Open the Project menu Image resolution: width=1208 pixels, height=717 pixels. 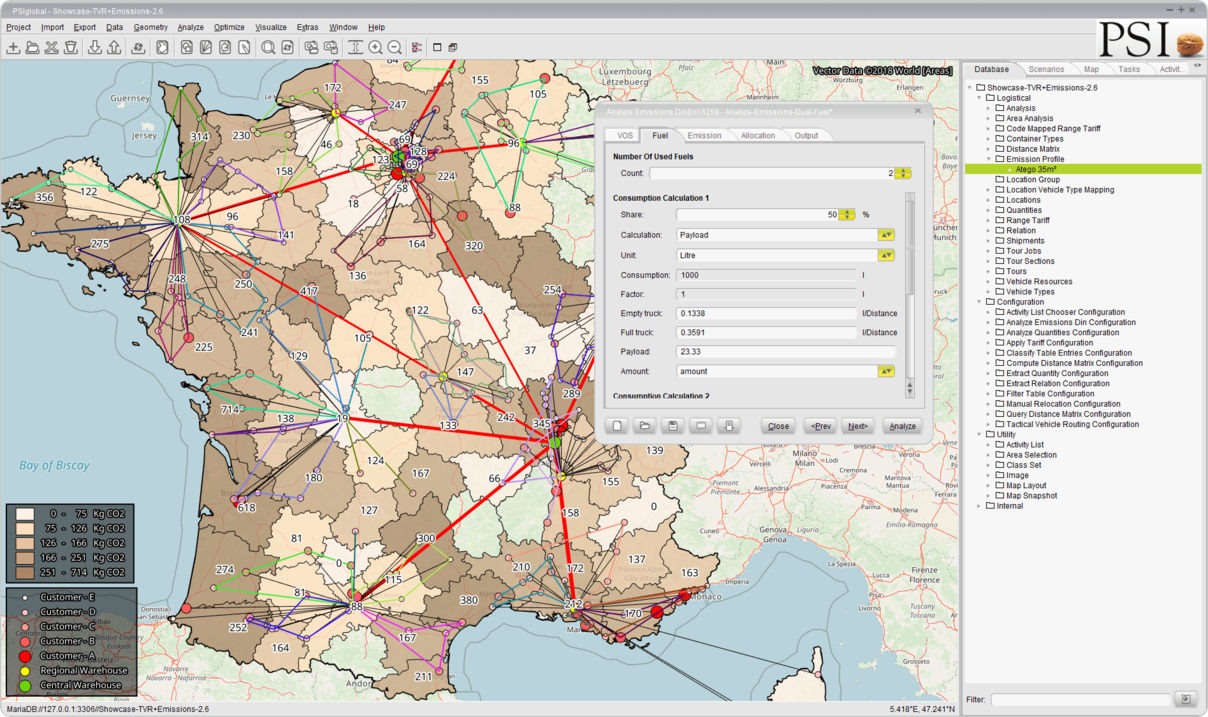pyautogui.click(x=18, y=27)
